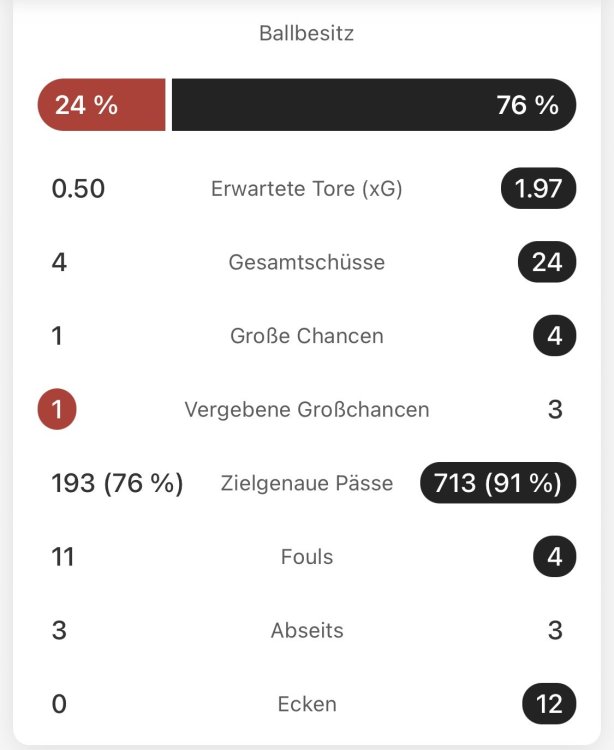Select the Zielgenaue Pässe label
This screenshot has height=750, width=614.
click(x=307, y=483)
